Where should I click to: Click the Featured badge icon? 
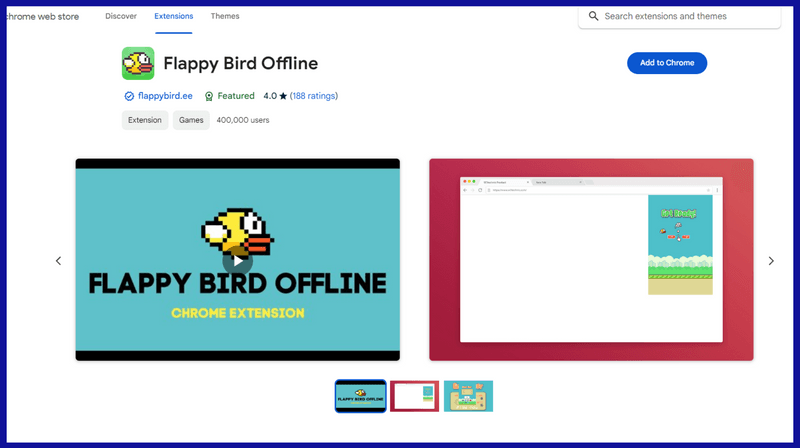tap(209, 96)
